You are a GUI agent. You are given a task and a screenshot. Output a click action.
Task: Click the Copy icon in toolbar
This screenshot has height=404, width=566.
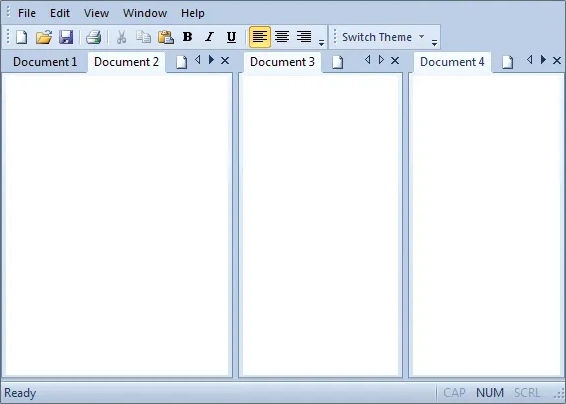coord(143,37)
